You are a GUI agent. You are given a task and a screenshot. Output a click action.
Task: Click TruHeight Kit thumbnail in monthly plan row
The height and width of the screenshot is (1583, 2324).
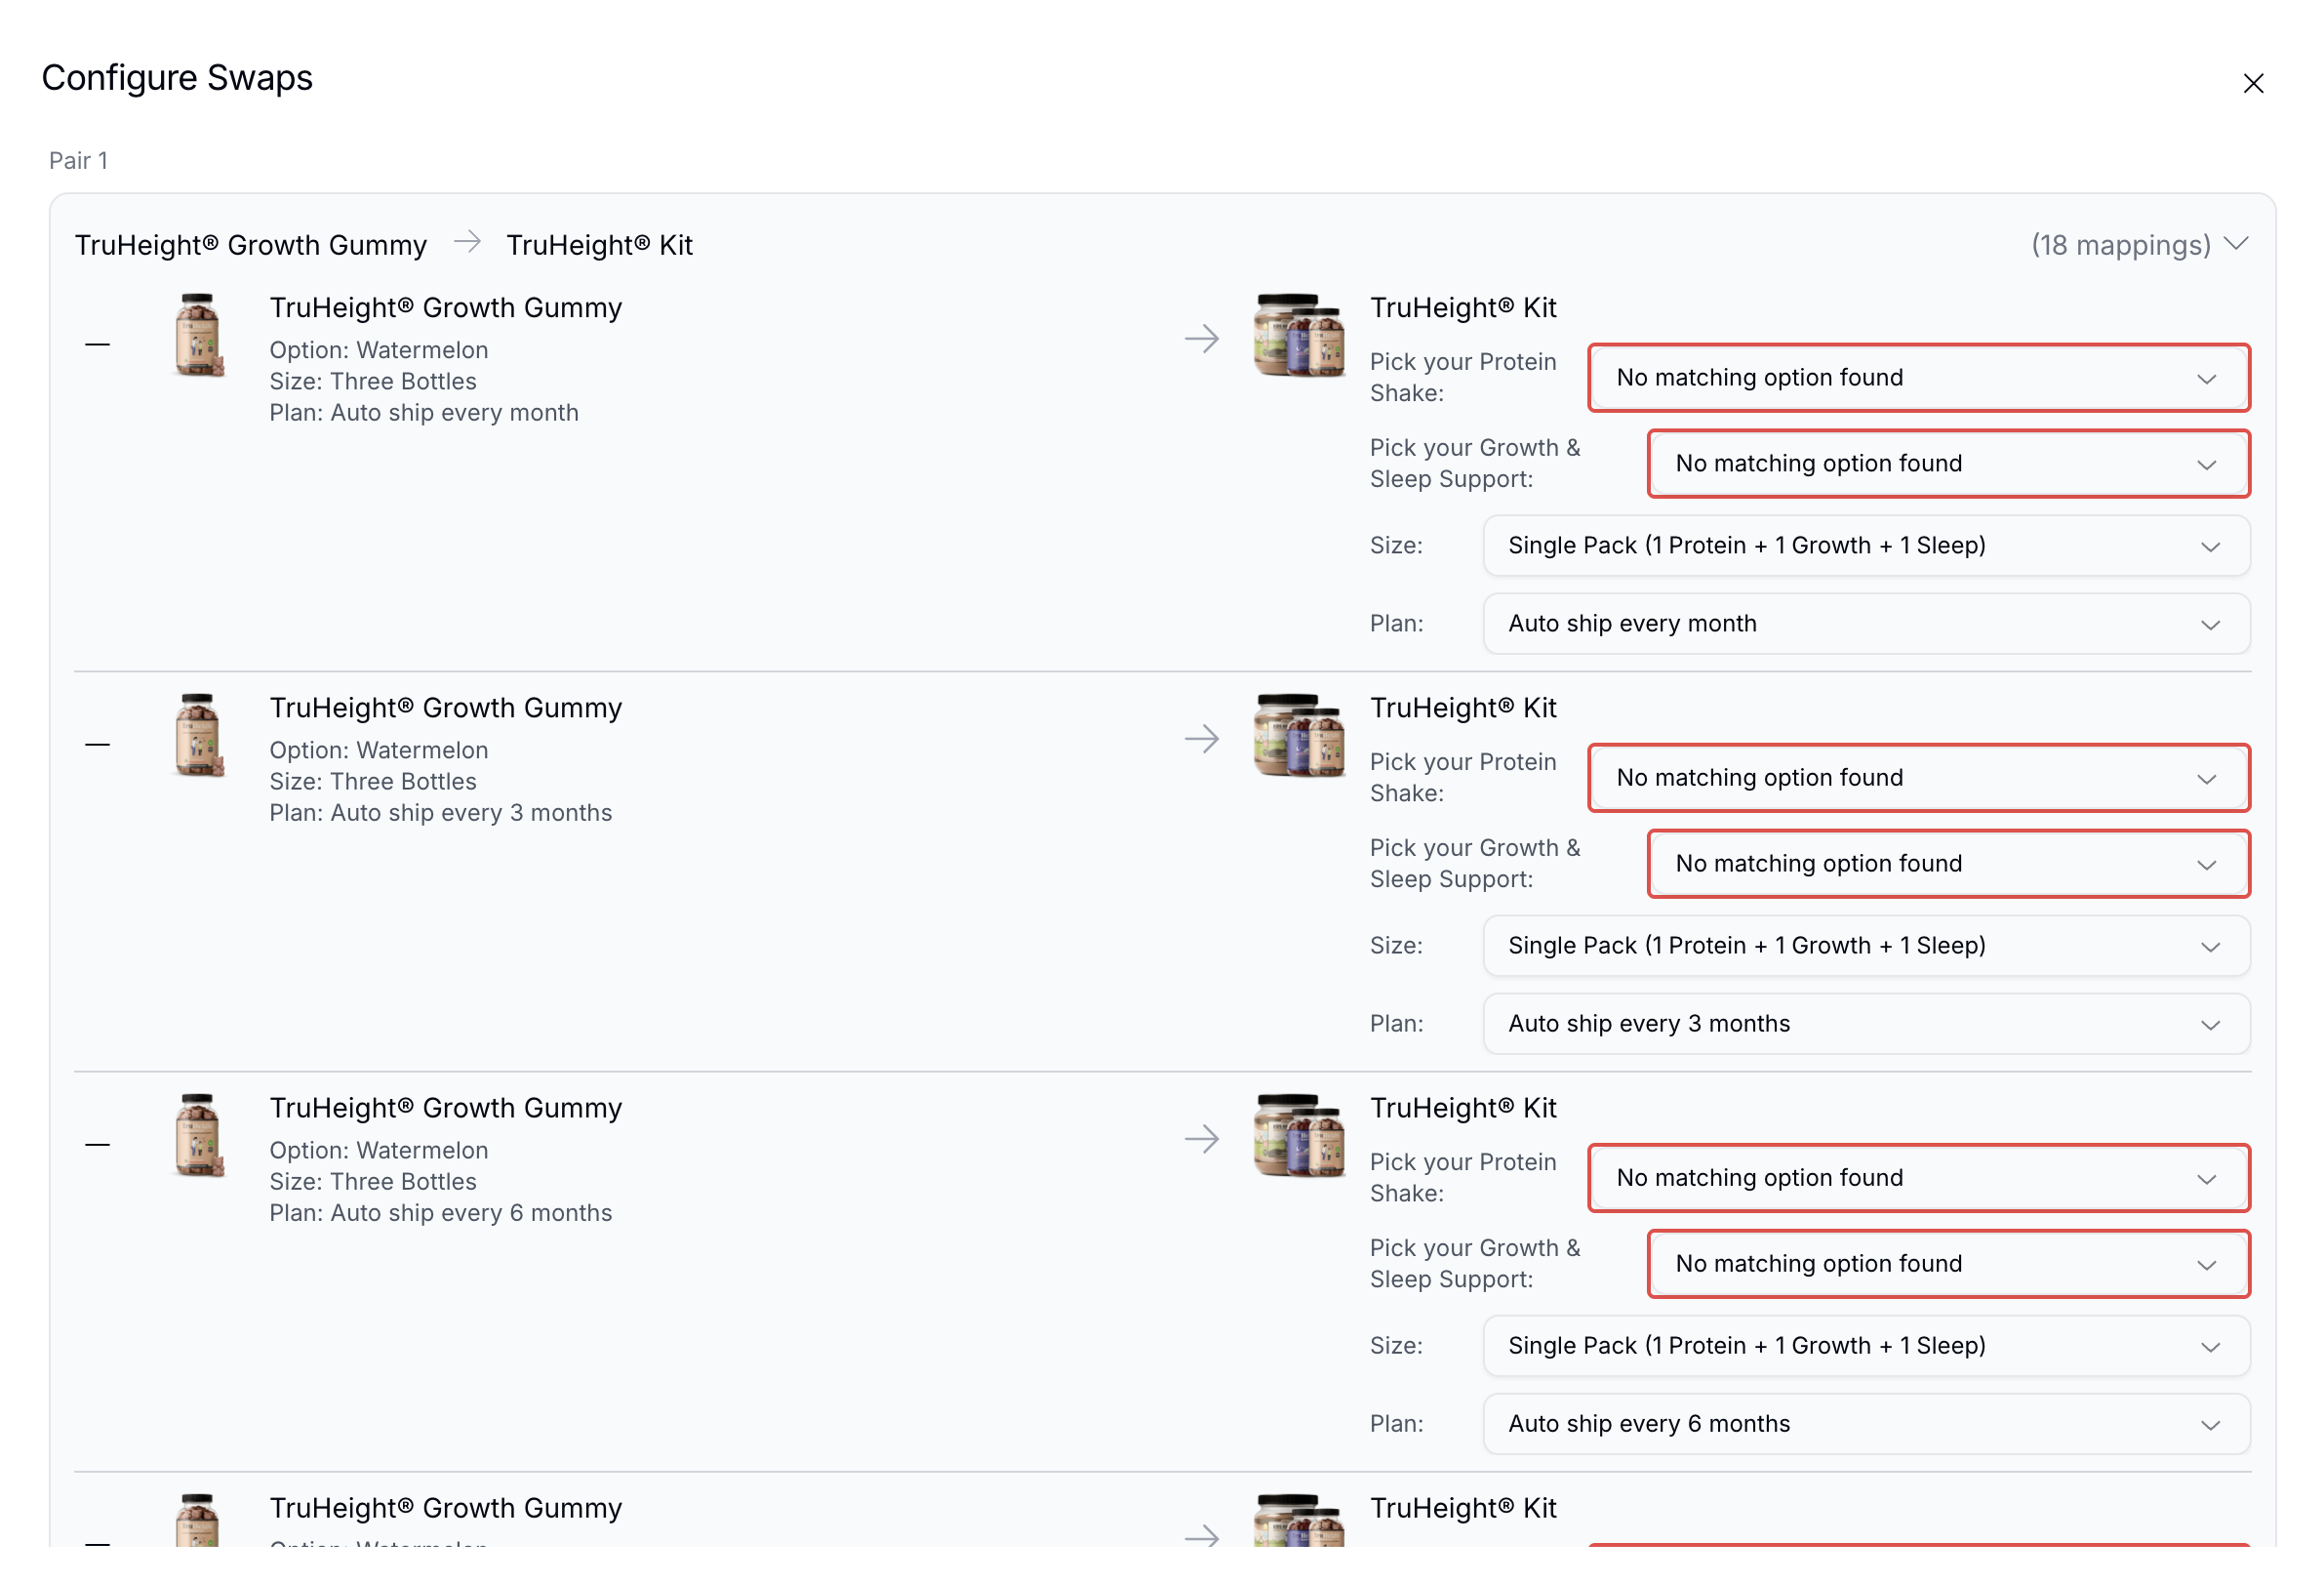coord(1299,335)
